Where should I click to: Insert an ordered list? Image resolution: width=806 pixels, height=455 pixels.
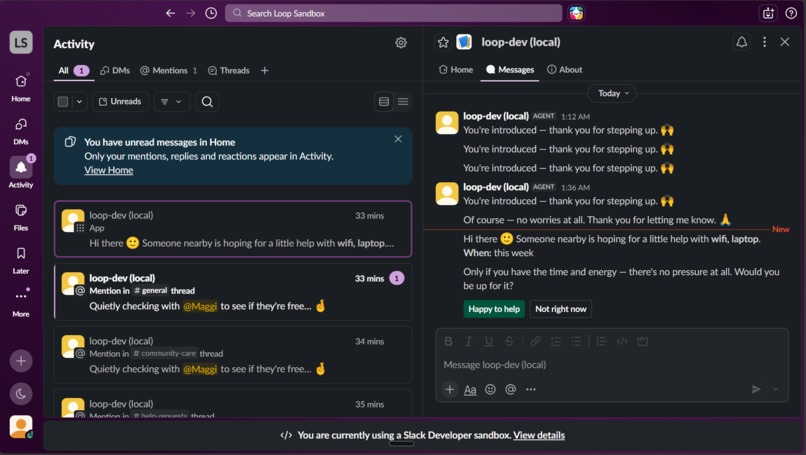[x=556, y=341]
